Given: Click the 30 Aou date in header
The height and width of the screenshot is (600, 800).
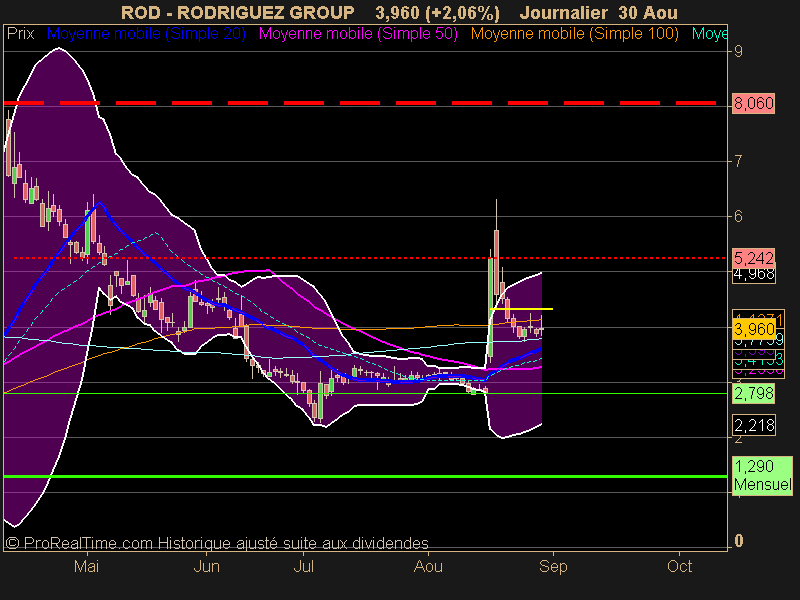Looking at the screenshot, I should pyautogui.click(x=648, y=12).
